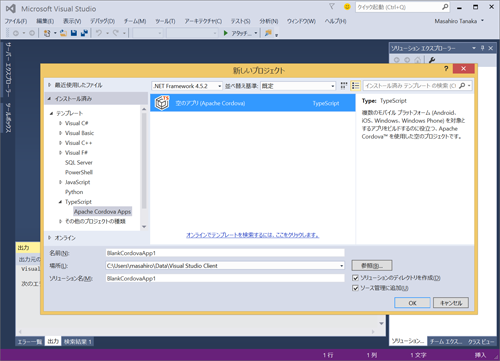The image size is (500, 361).
Task: Open the Tools menu
Action: pyautogui.click(x=165, y=21)
